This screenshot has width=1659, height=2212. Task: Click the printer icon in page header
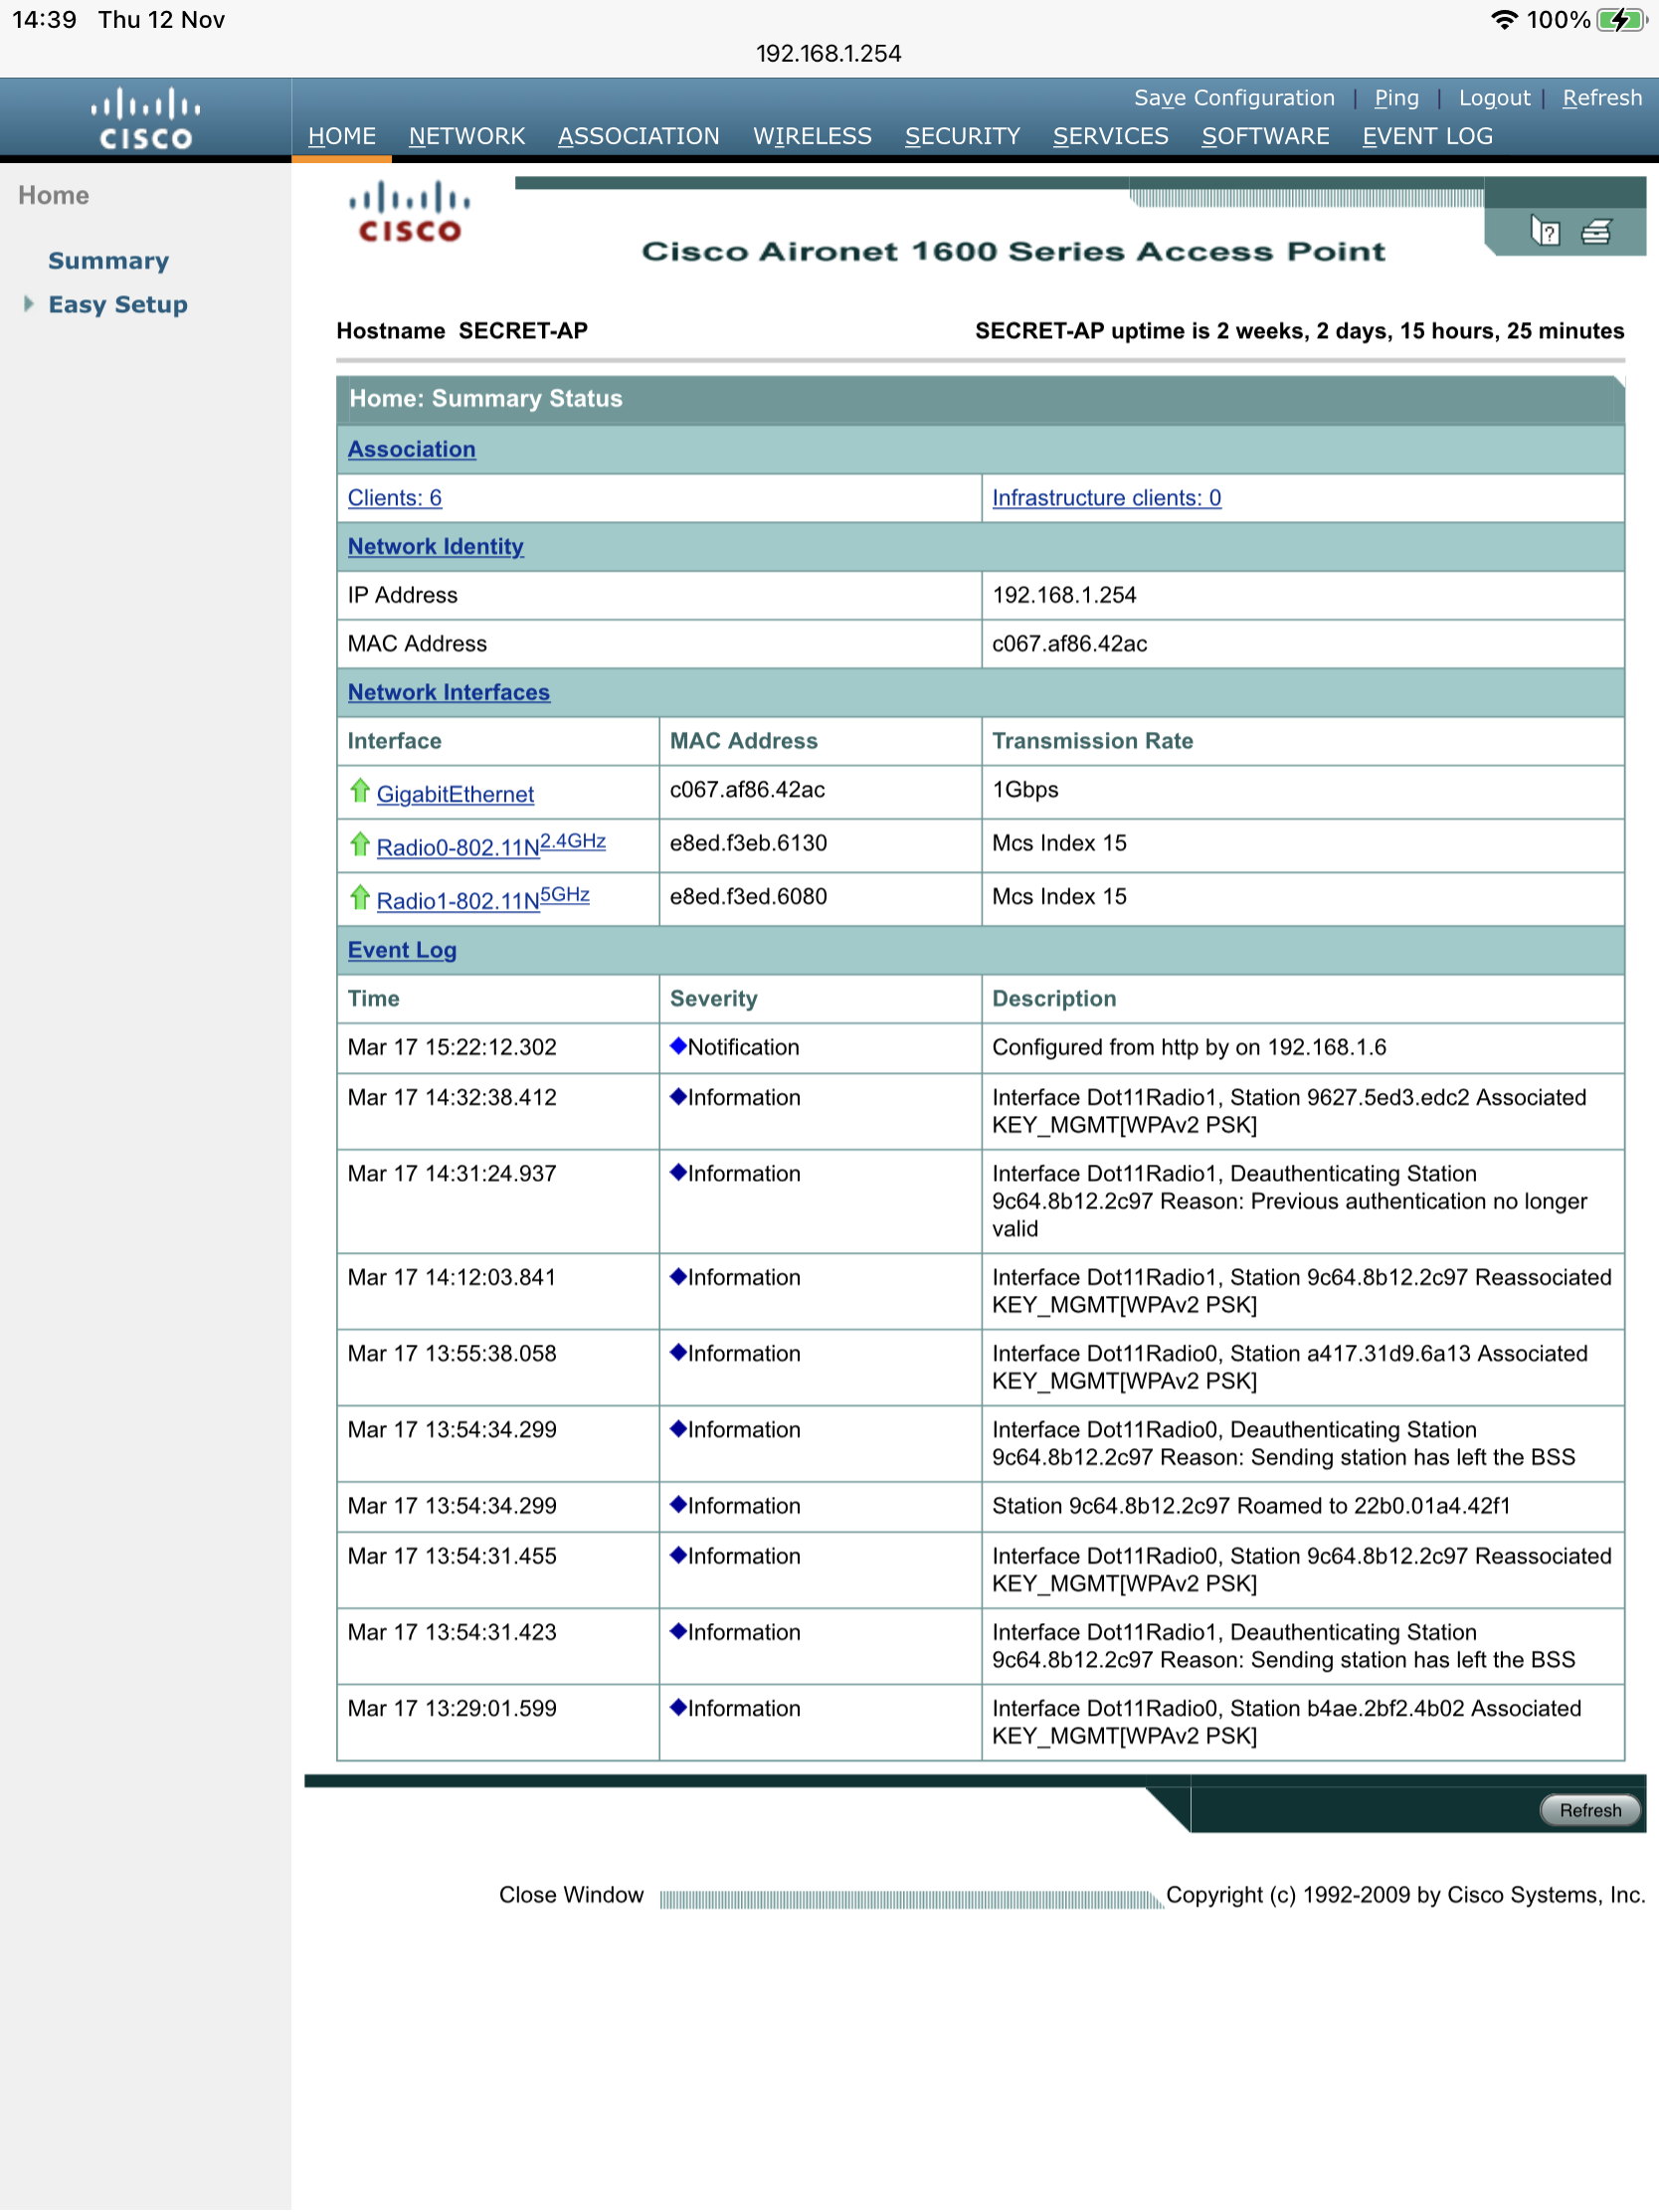coord(1596,232)
